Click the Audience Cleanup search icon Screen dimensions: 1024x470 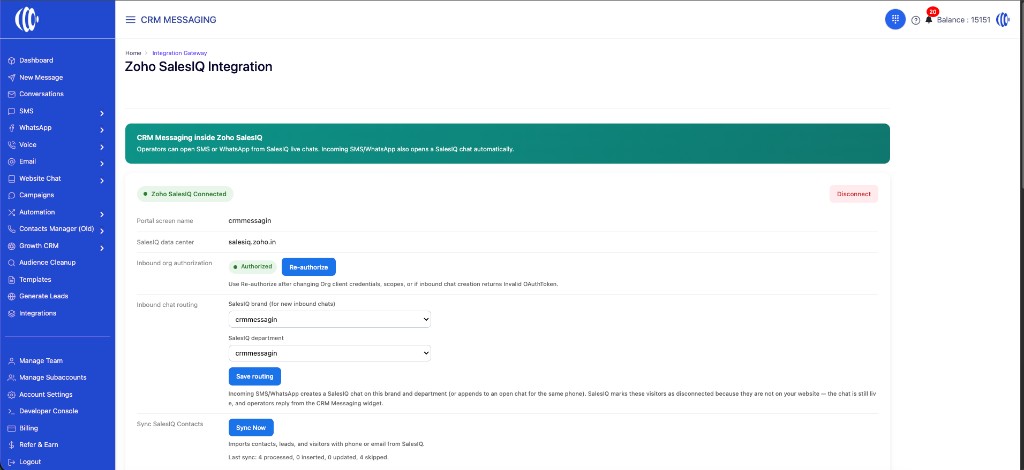pos(11,263)
